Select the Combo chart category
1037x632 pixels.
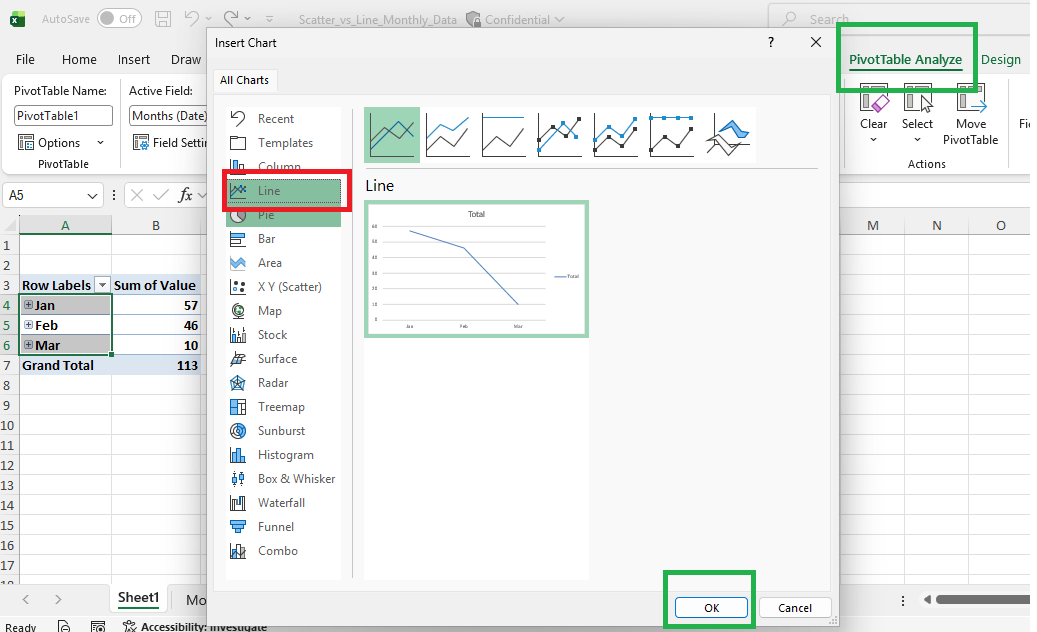click(x=284, y=551)
